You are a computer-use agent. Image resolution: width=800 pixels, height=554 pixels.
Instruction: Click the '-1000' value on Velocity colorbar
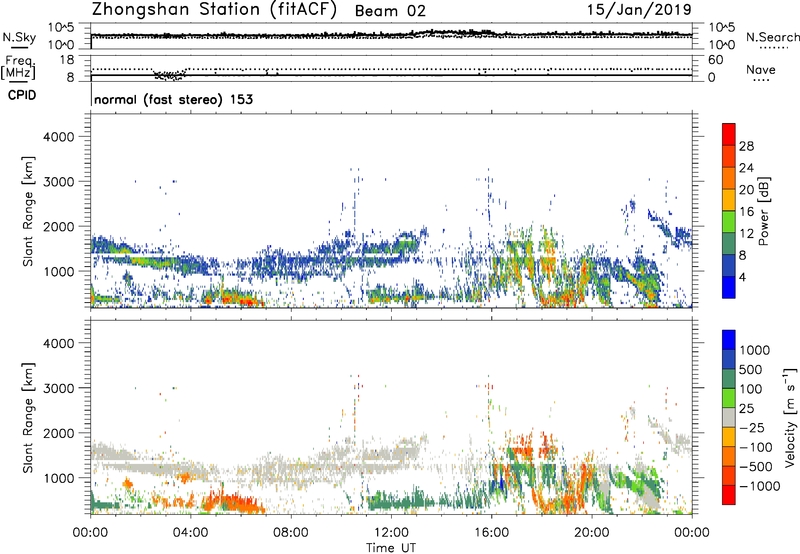(x=760, y=486)
